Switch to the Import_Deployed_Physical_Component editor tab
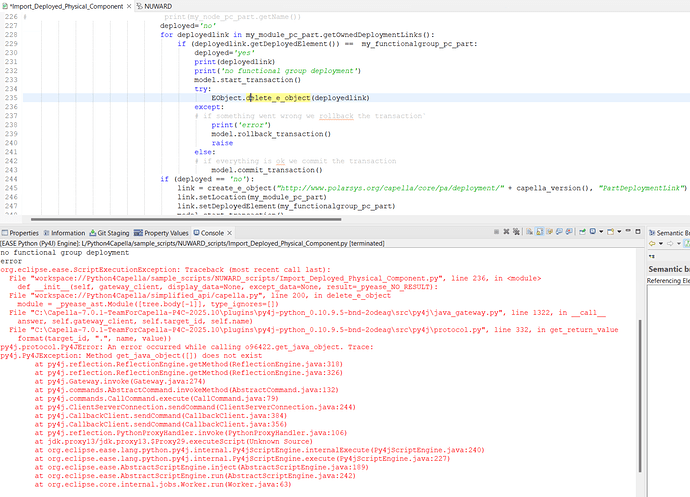This screenshot has width=690, height=497. [66, 6]
